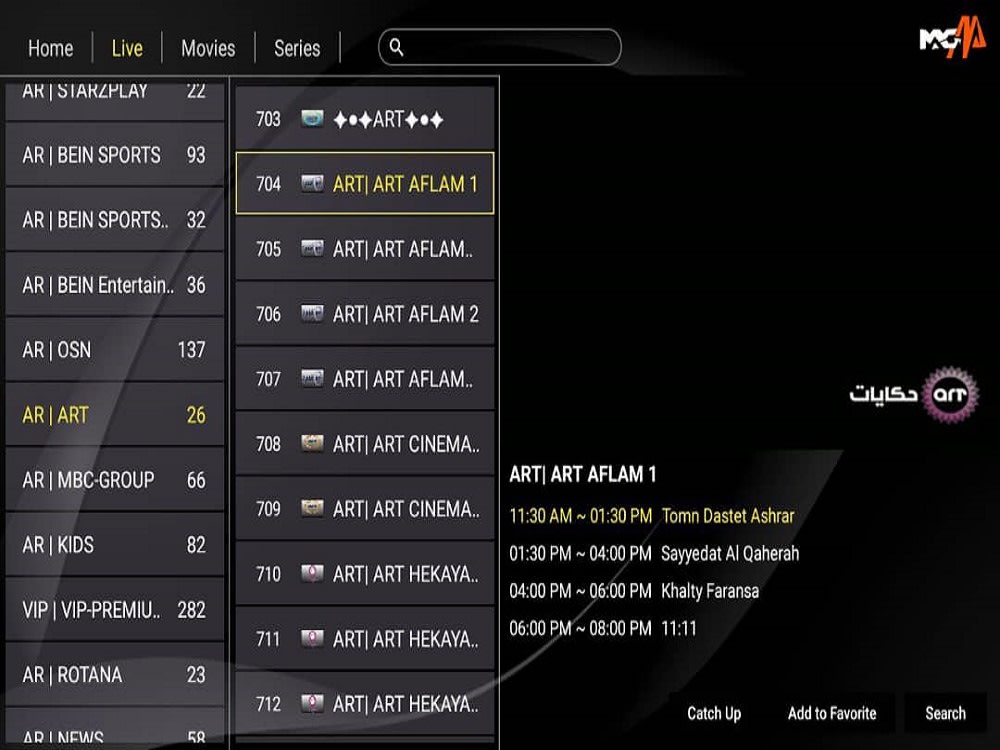
Task: Select the AR | OSN category
Action: (x=114, y=350)
